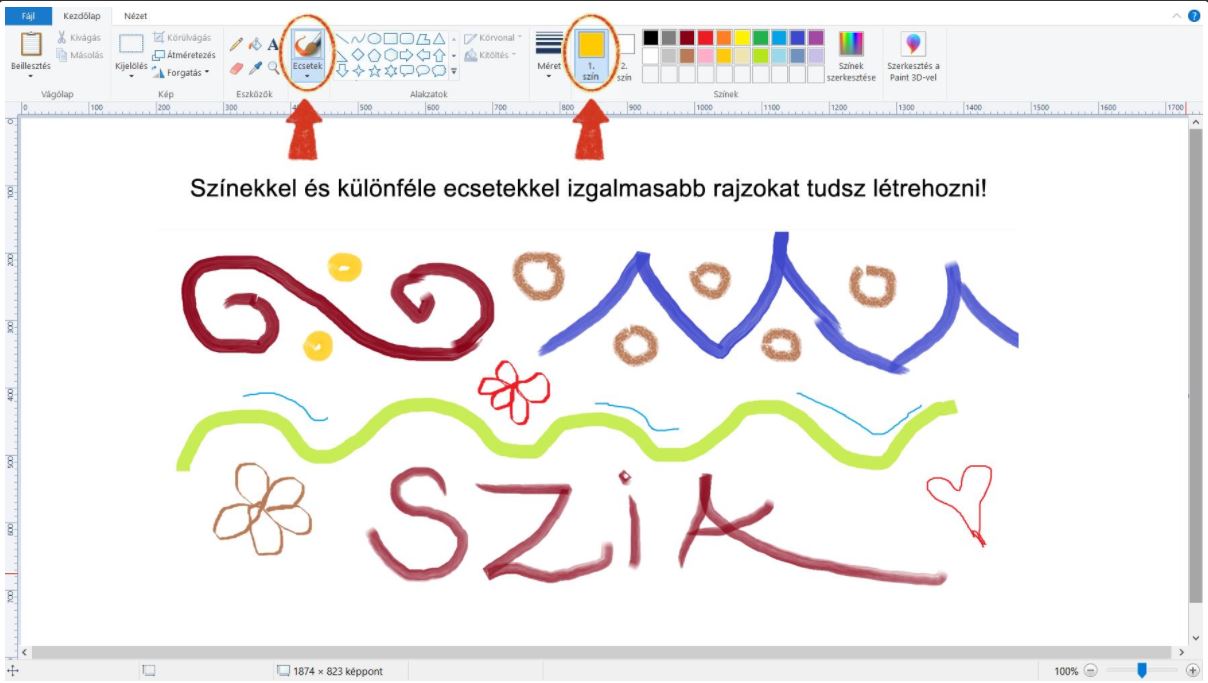Pick the black color swatch
Image resolution: width=1208 pixels, height=683 pixels.
[x=651, y=38]
